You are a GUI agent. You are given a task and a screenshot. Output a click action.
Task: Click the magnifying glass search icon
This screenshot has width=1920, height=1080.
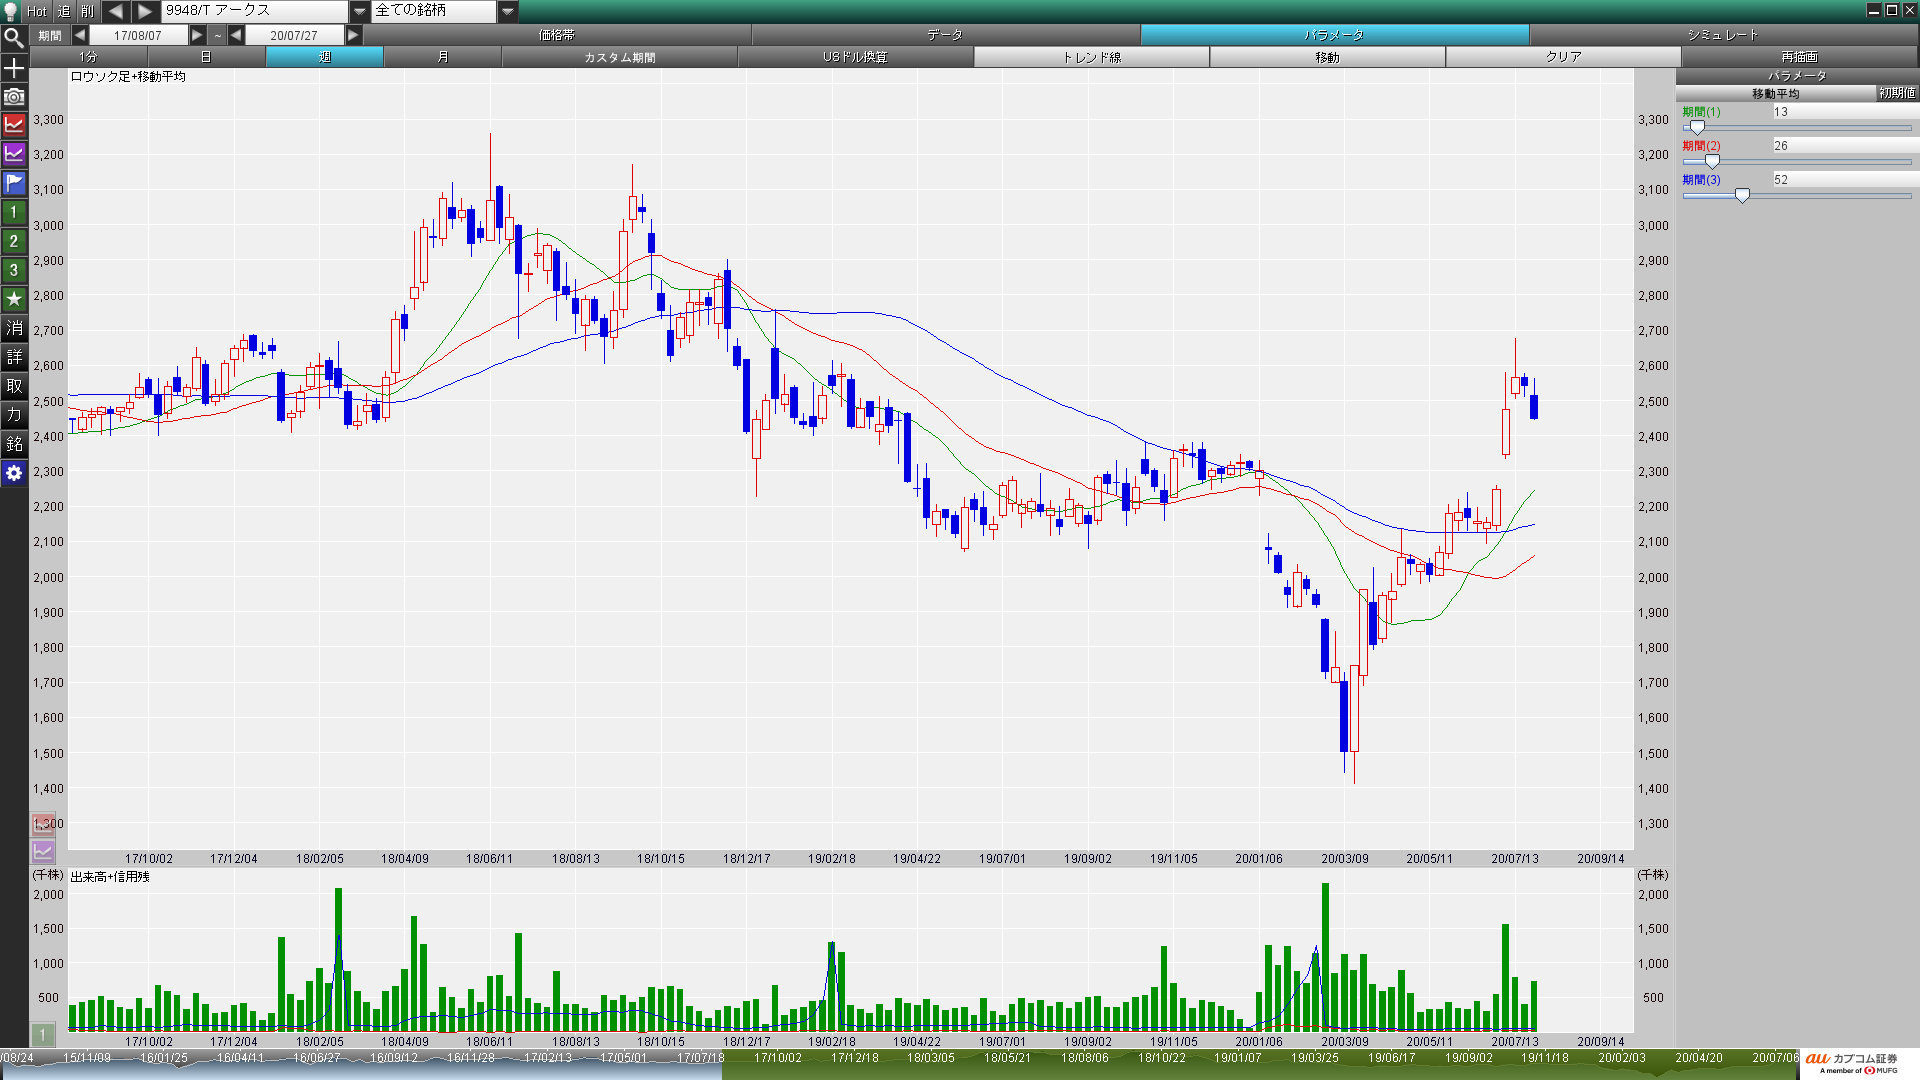[x=14, y=39]
